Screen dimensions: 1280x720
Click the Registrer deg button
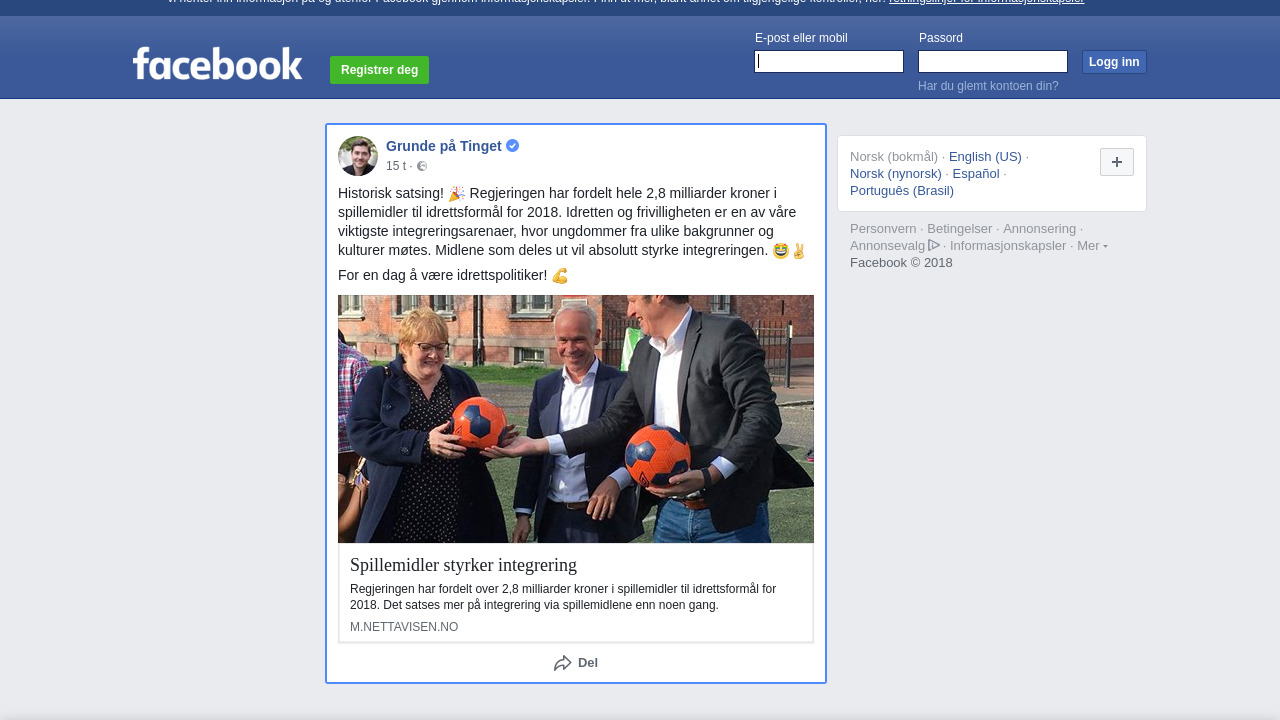[379, 70]
